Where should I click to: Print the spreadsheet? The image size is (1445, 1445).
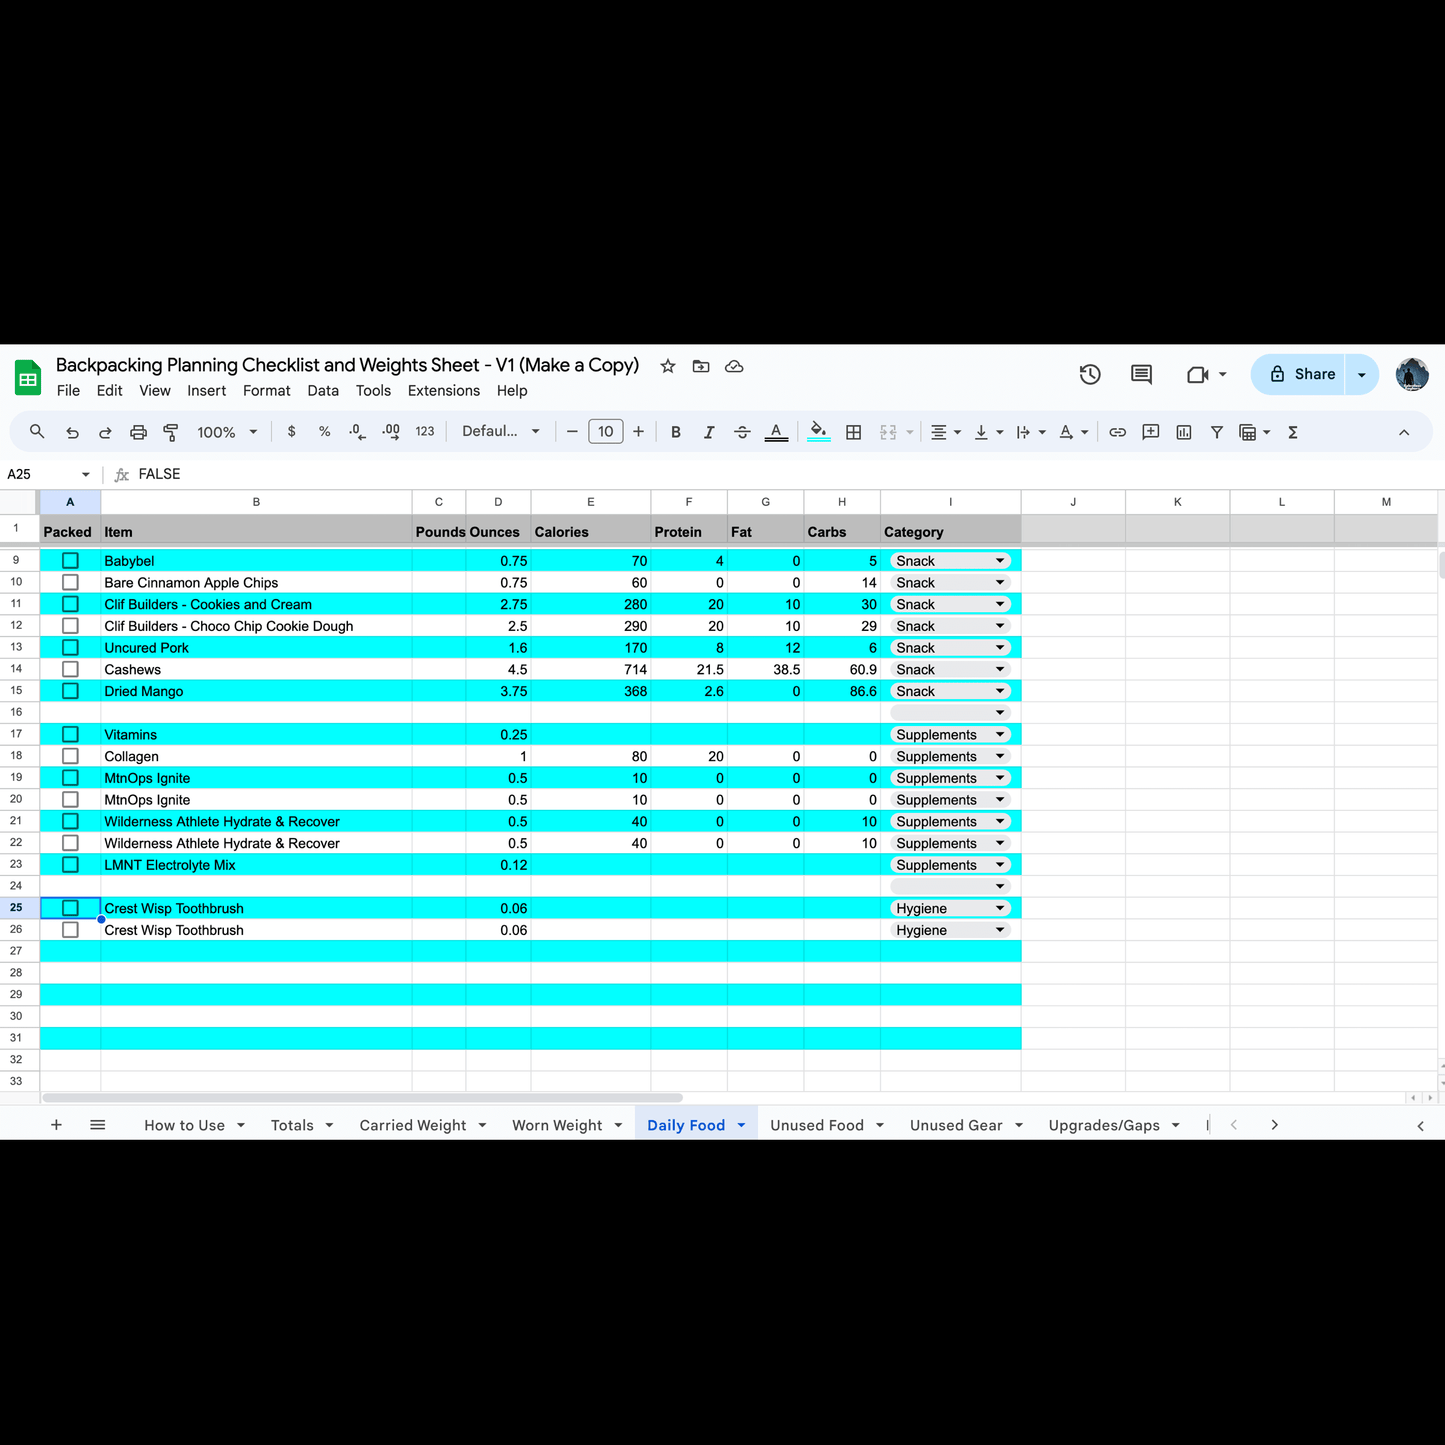point(138,432)
